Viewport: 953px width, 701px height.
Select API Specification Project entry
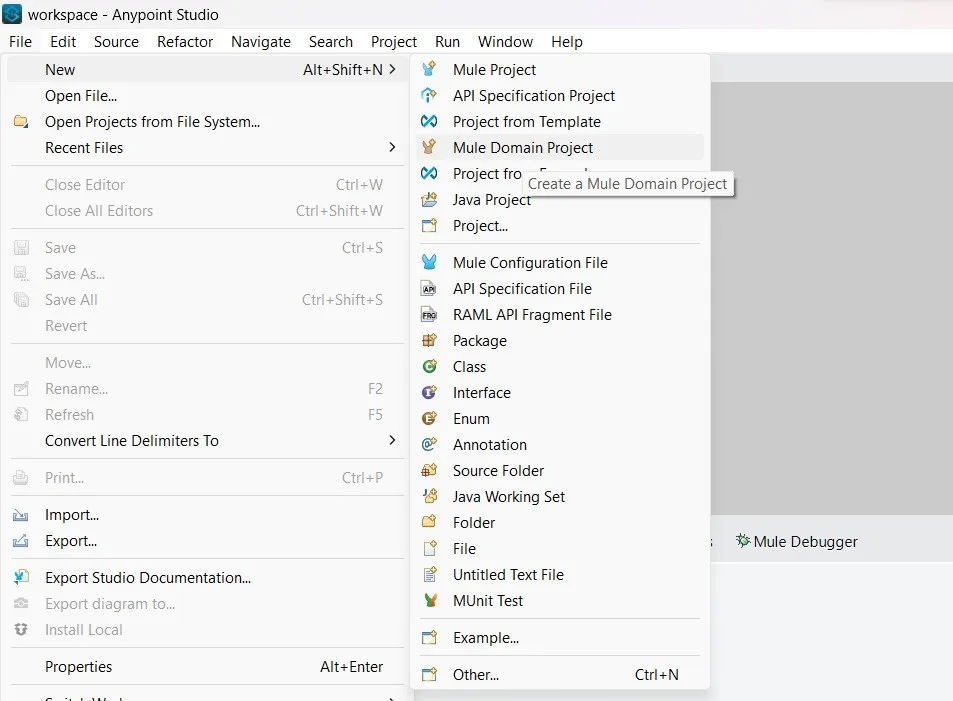(560, 95)
